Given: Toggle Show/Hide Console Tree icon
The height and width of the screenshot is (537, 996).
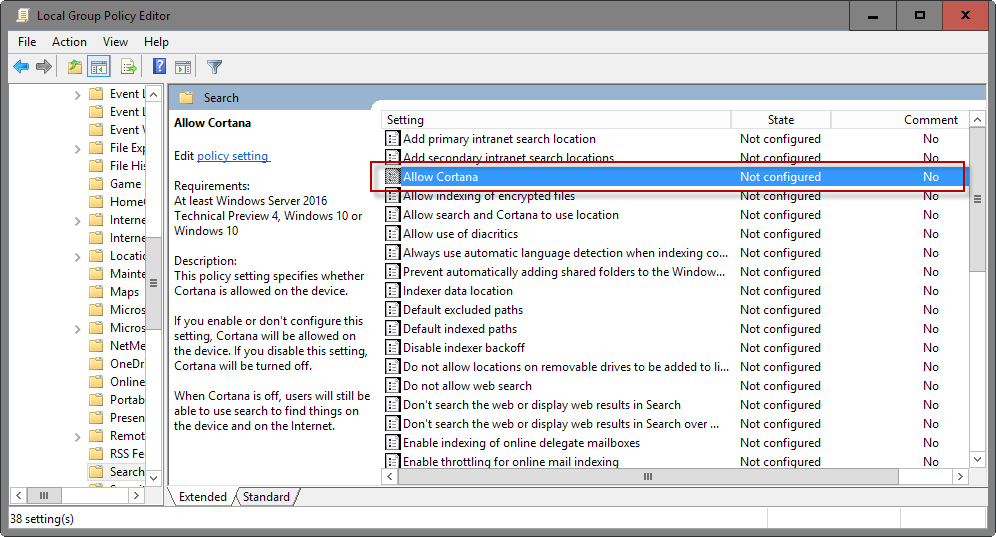Looking at the screenshot, I should 99,67.
